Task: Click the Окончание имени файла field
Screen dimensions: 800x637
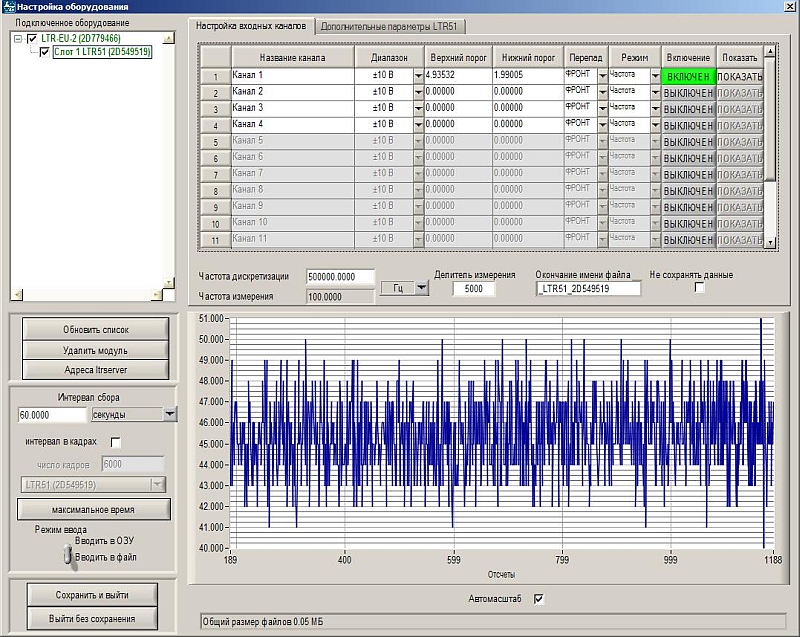Action: pyautogui.click(x=588, y=289)
